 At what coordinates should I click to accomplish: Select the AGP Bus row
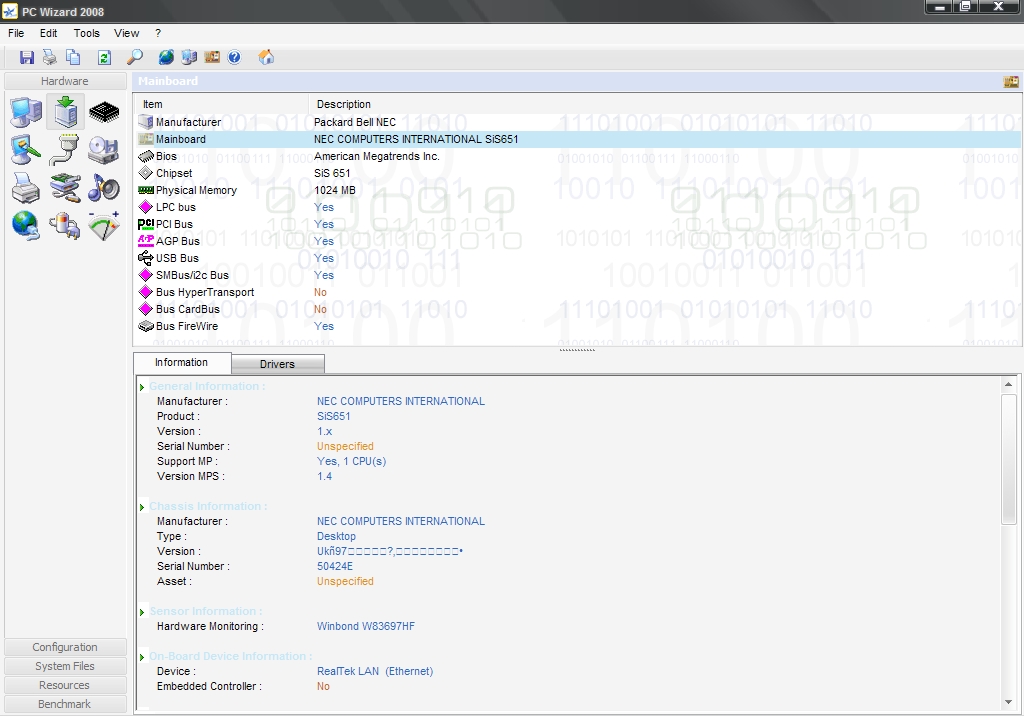pyautogui.click(x=578, y=241)
